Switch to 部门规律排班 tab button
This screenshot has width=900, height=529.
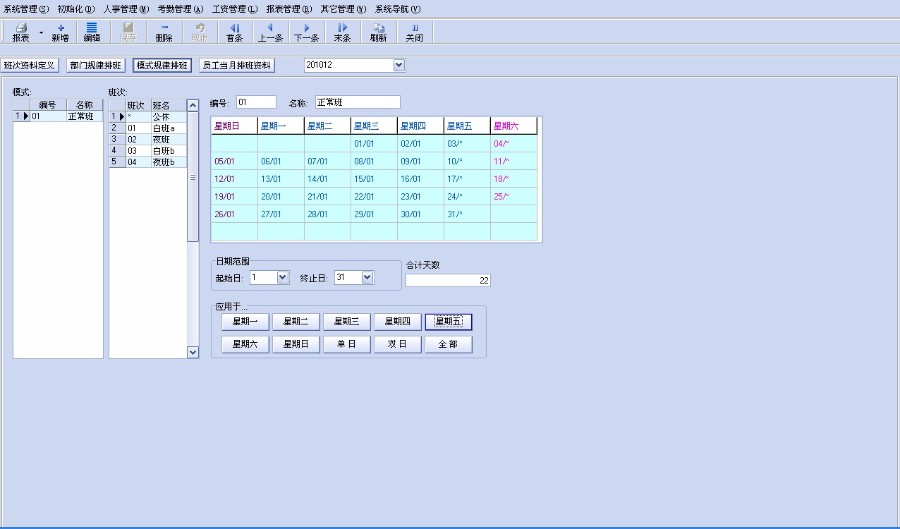pos(96,65)
